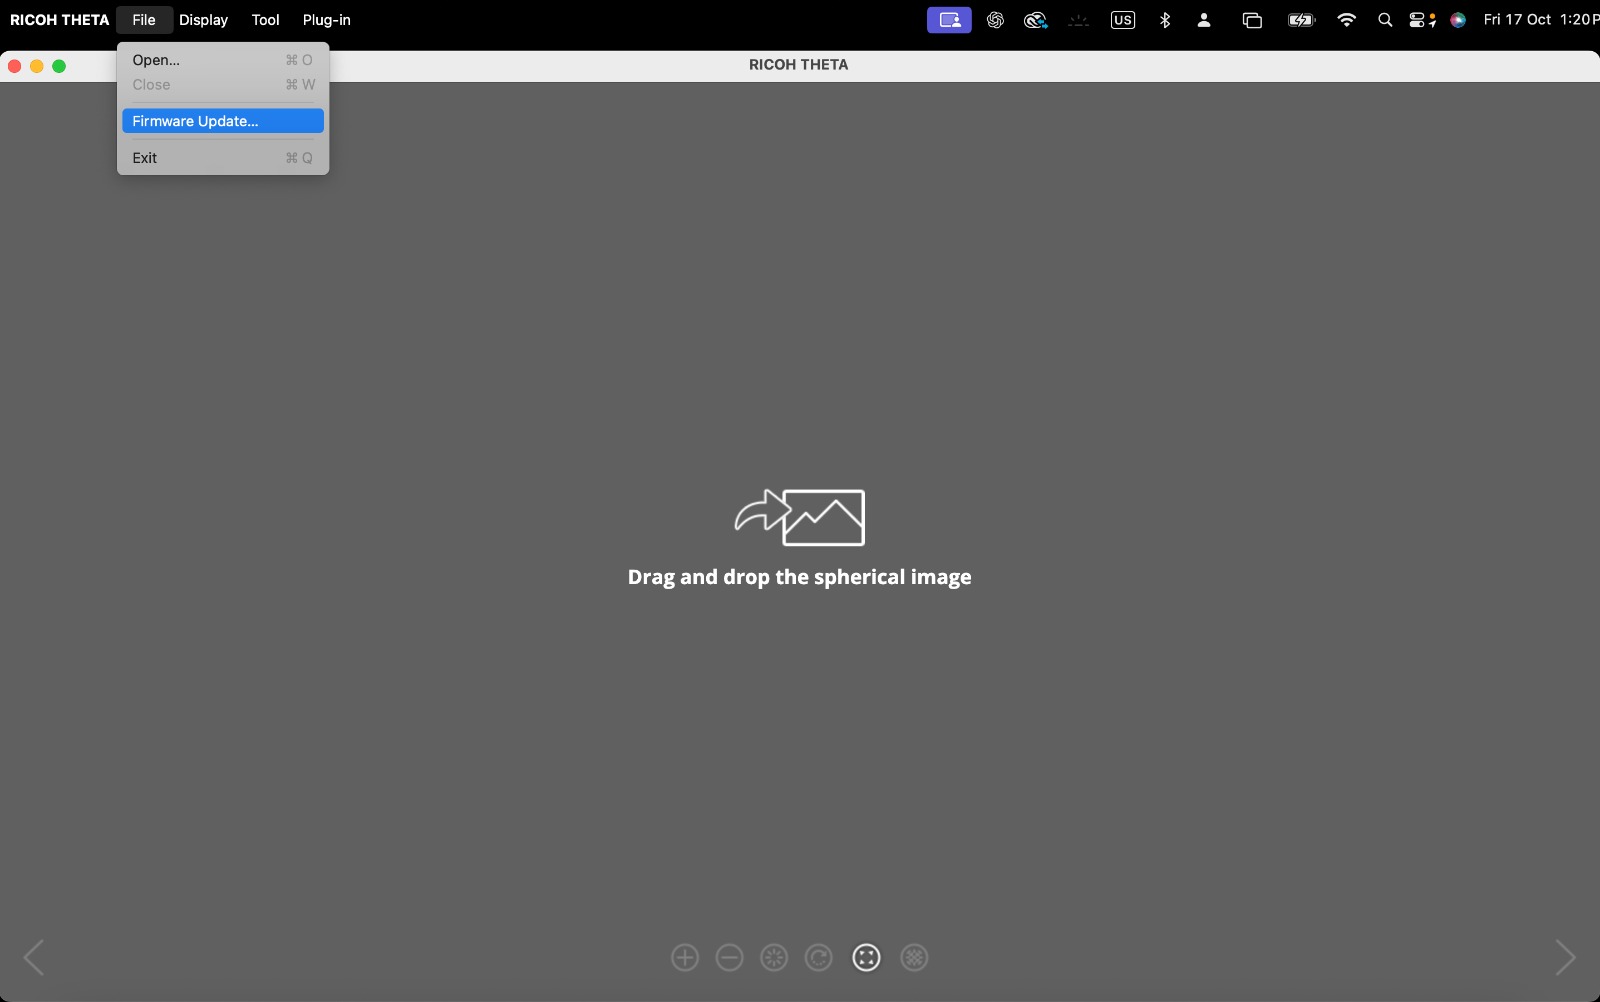
Task: Click the zoom in plus icon
Action: (x=685, y=958)
